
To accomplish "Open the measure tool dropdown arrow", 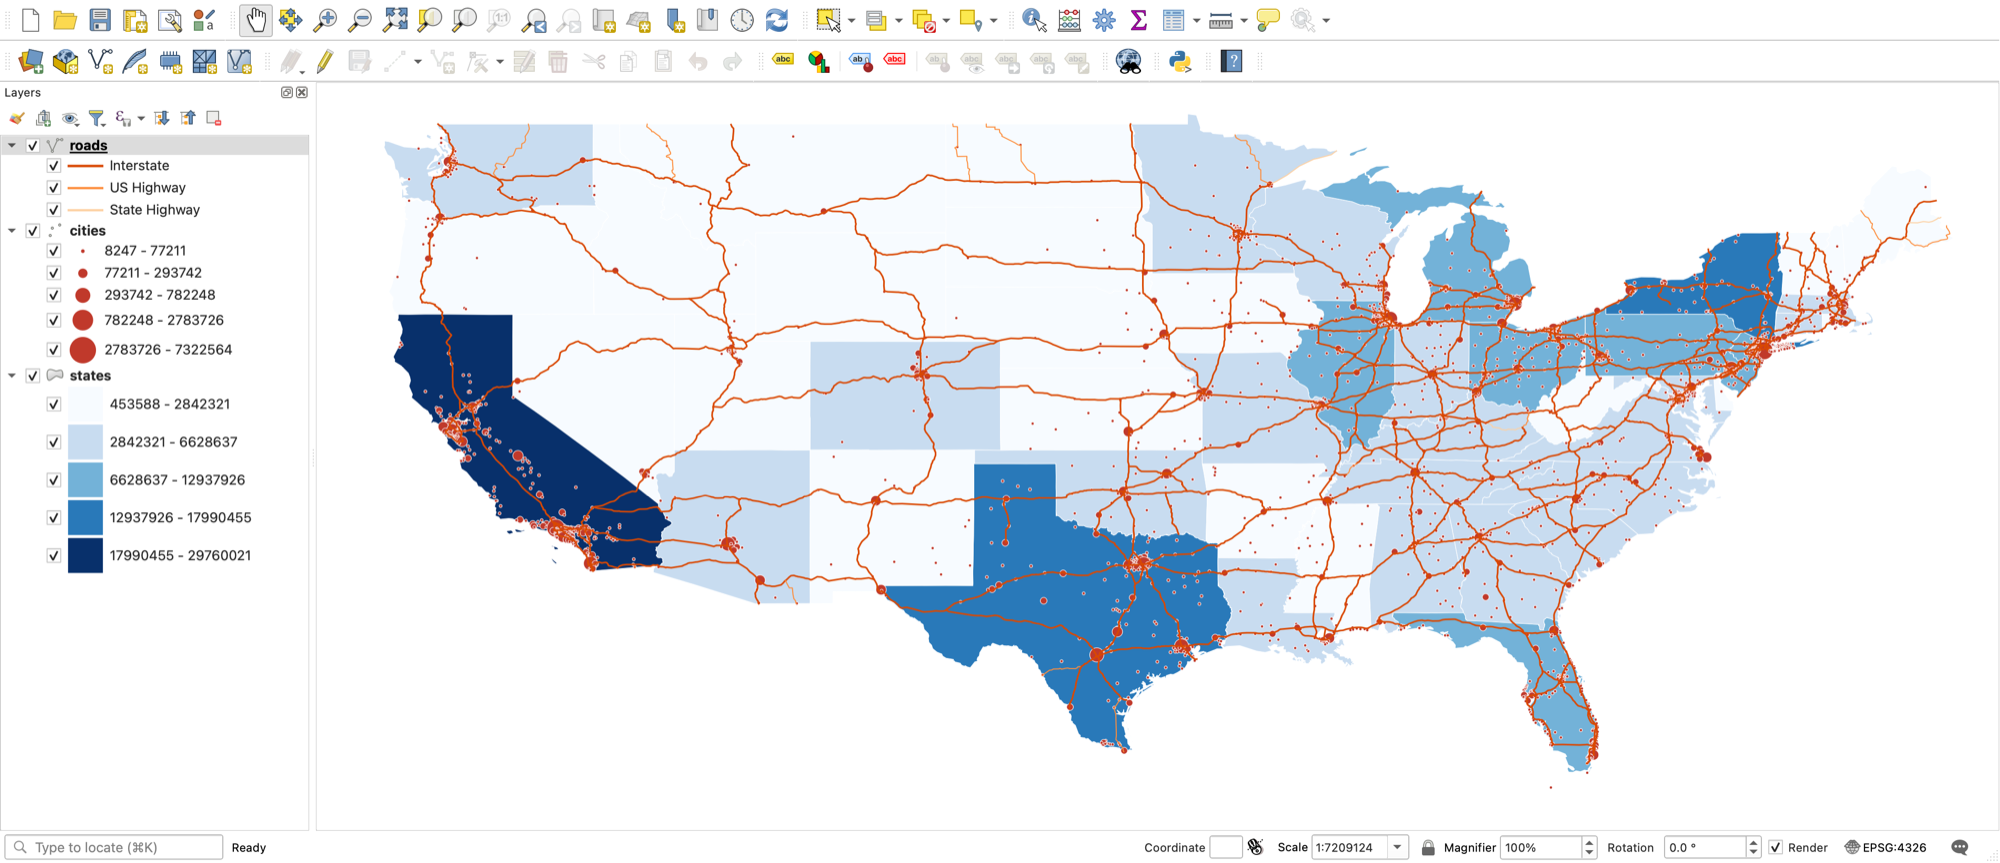I will click(x=1243, y=20).
